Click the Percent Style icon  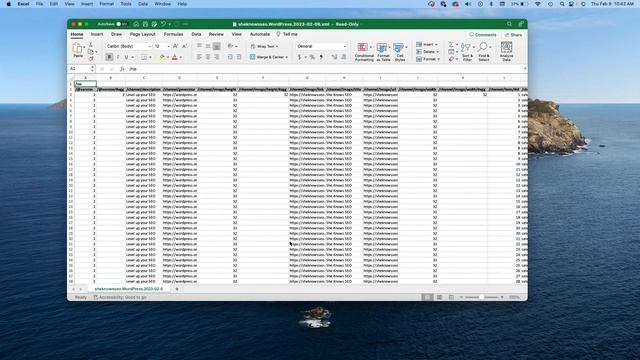(312, 57)
